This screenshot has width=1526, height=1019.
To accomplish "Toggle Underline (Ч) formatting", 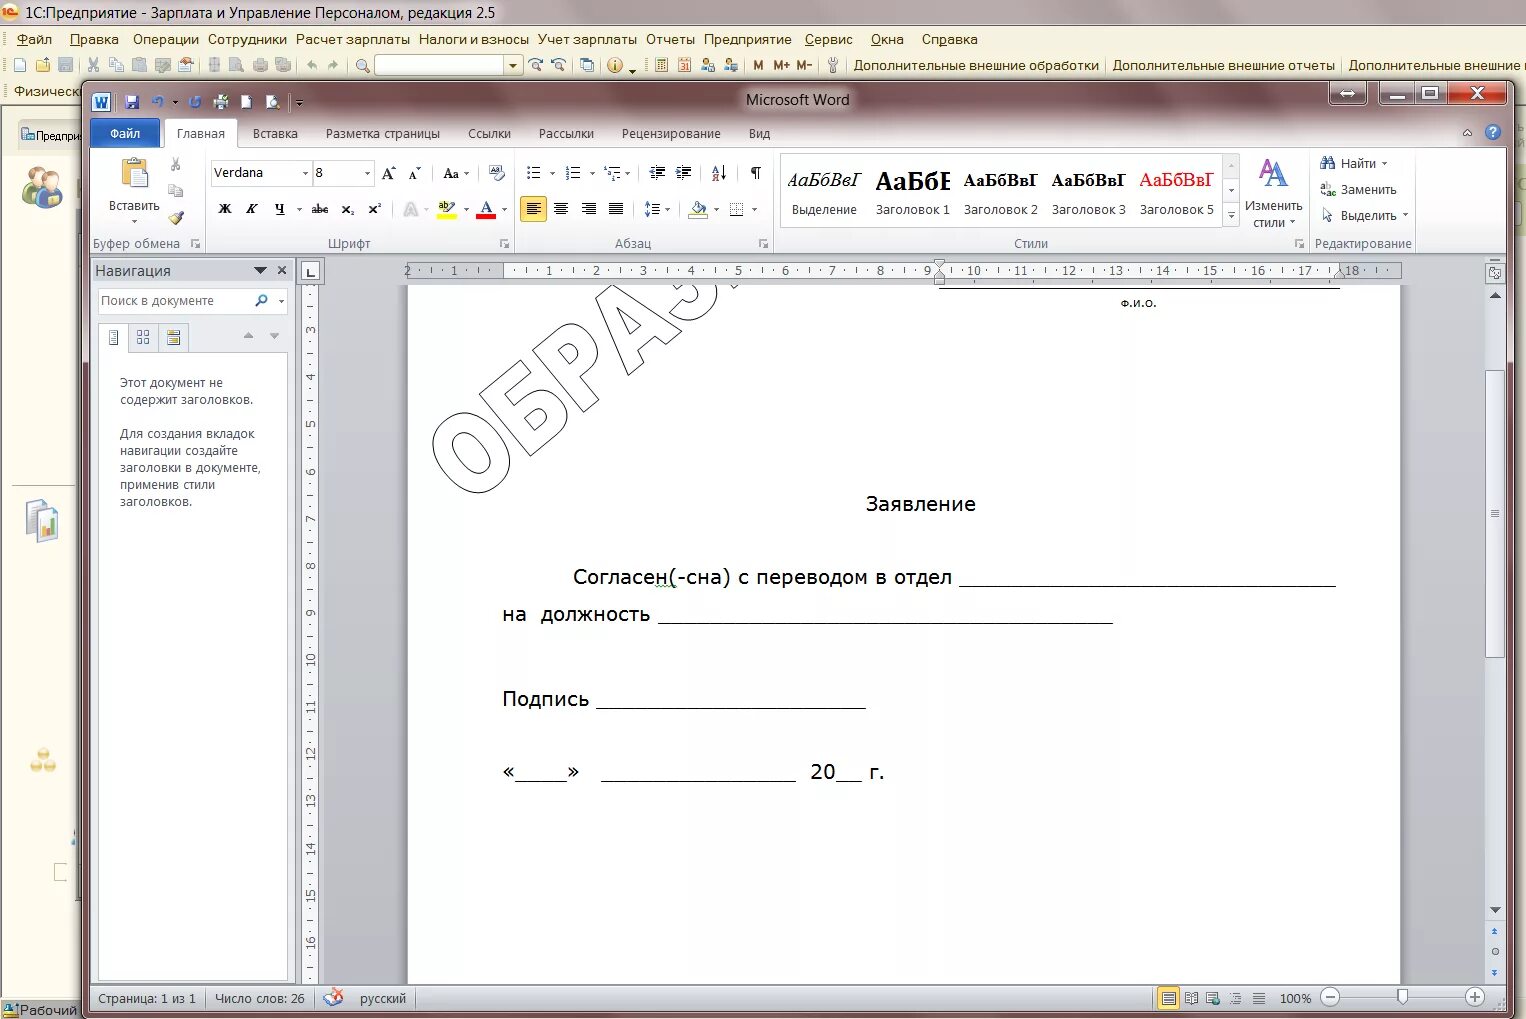I will pos(279,209).
